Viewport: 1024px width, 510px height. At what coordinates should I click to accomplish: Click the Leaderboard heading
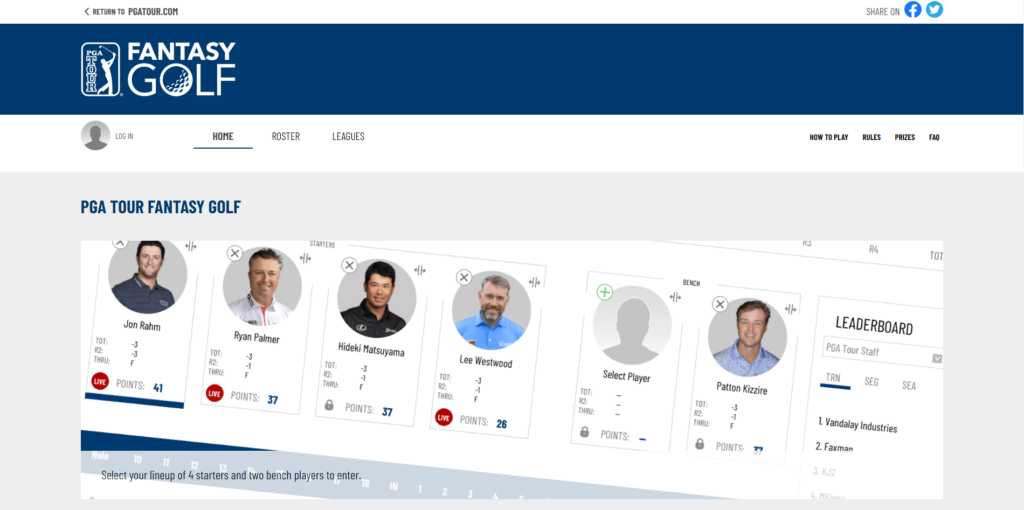tap(874, 325)
